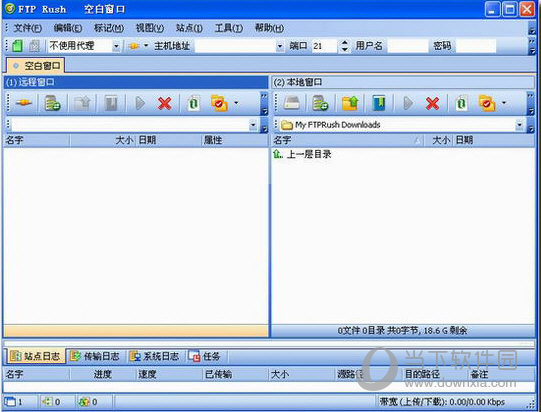Switch to the 传输日志 tab

tap(96, 356)
